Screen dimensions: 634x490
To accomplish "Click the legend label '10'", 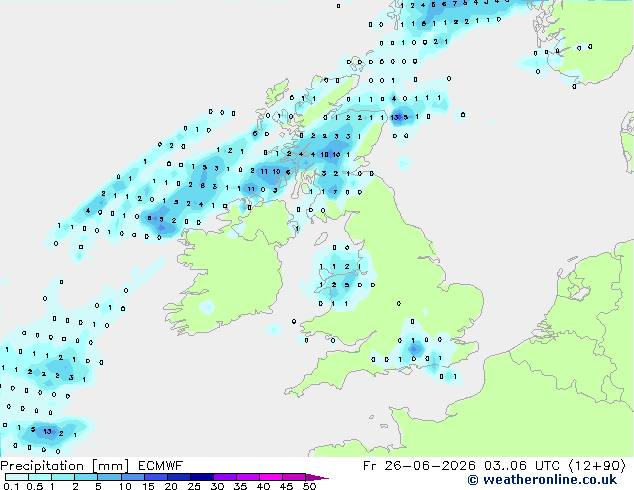I will pyautogui.click(x=125, y=486).
